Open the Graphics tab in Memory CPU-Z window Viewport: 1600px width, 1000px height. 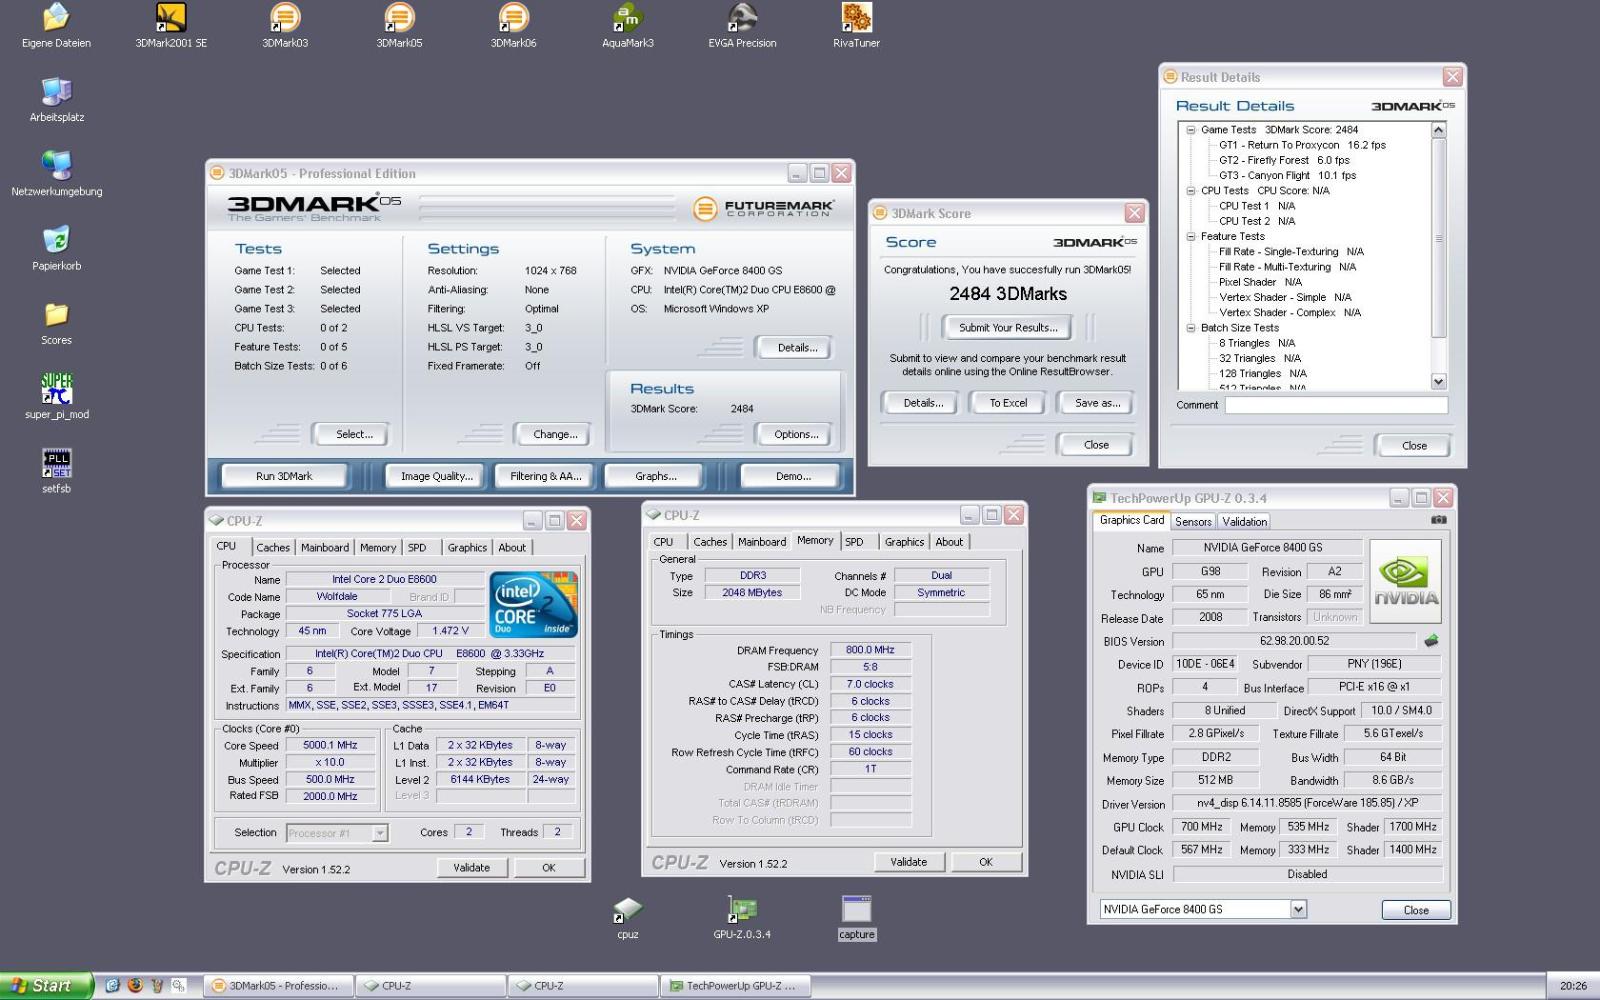point(904,541)
